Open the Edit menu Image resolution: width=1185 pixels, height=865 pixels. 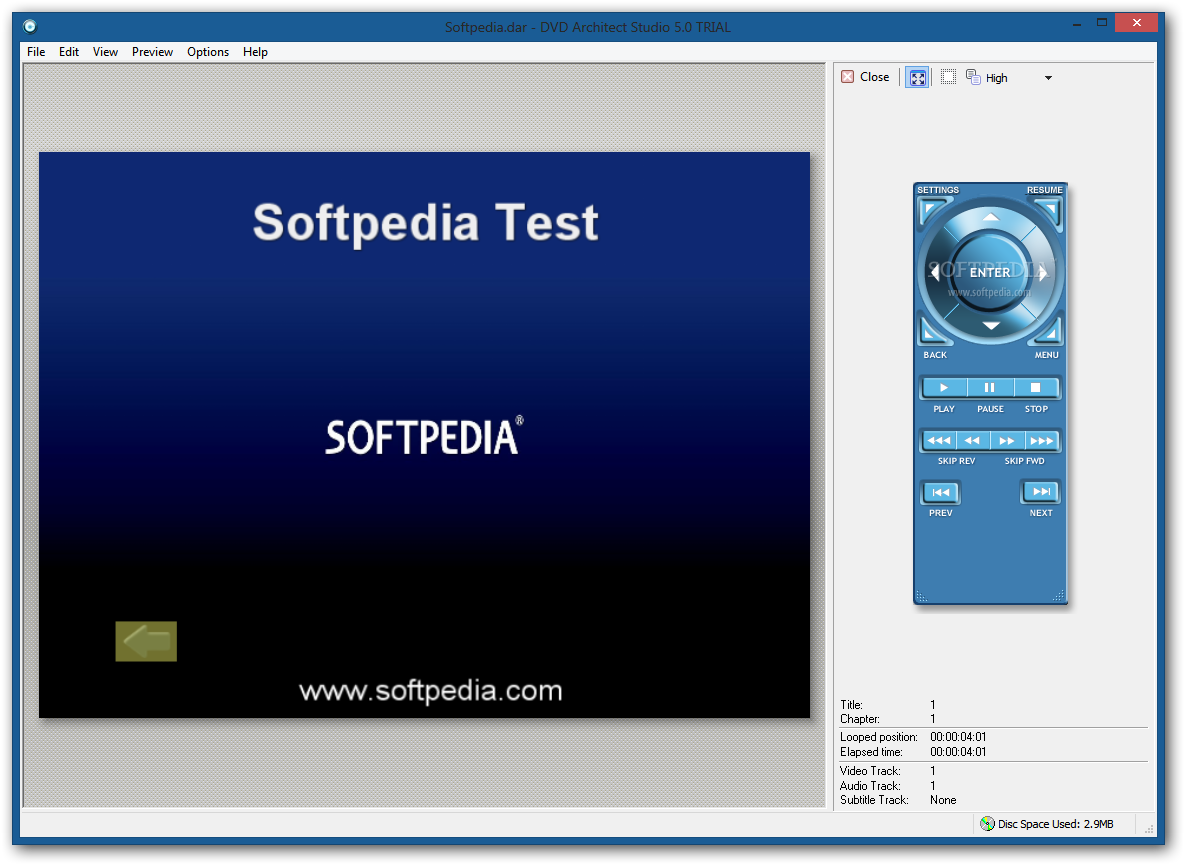pyautogui.click(x=69, y=52)
